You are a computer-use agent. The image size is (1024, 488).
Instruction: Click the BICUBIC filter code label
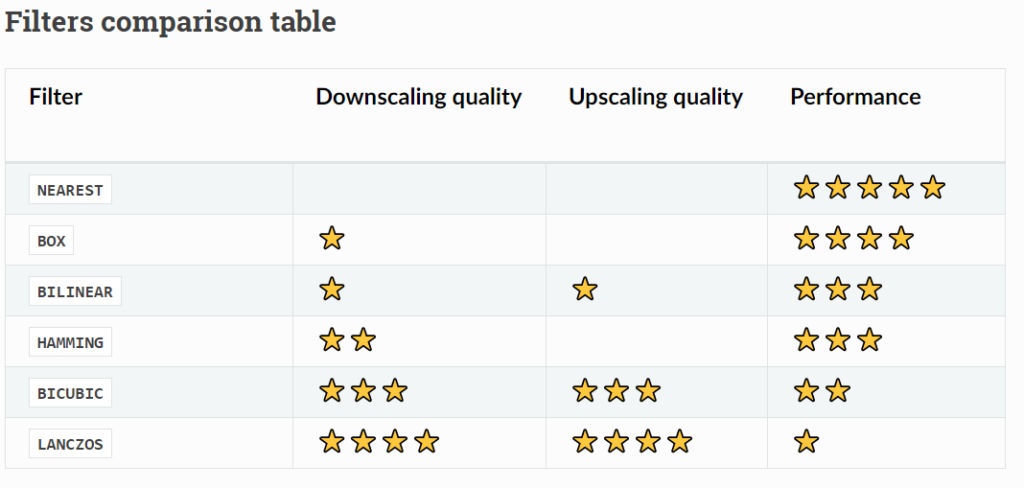(70, 393)
